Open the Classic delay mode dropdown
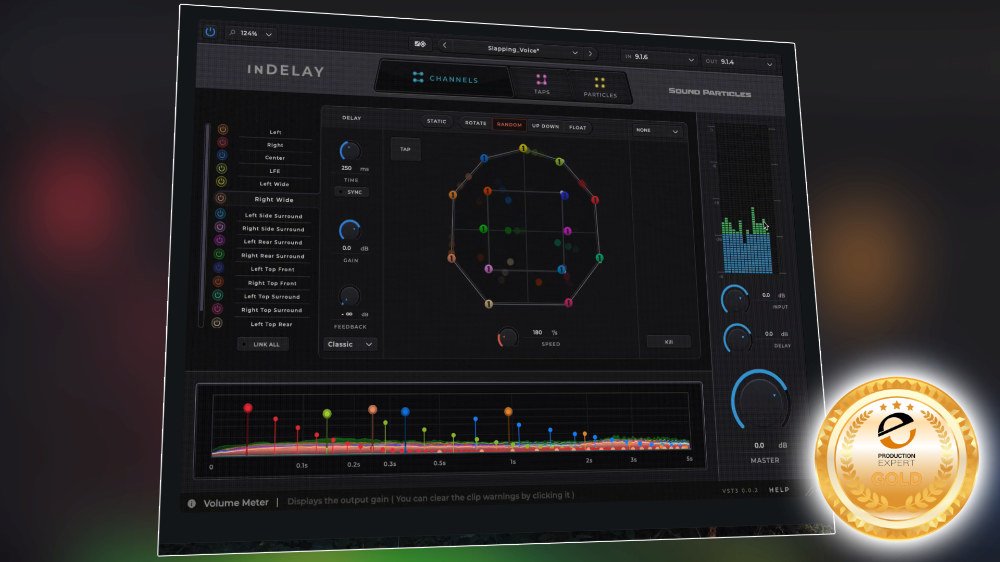Viewport: 1000px width, 562px height. [x=349, y=344]
